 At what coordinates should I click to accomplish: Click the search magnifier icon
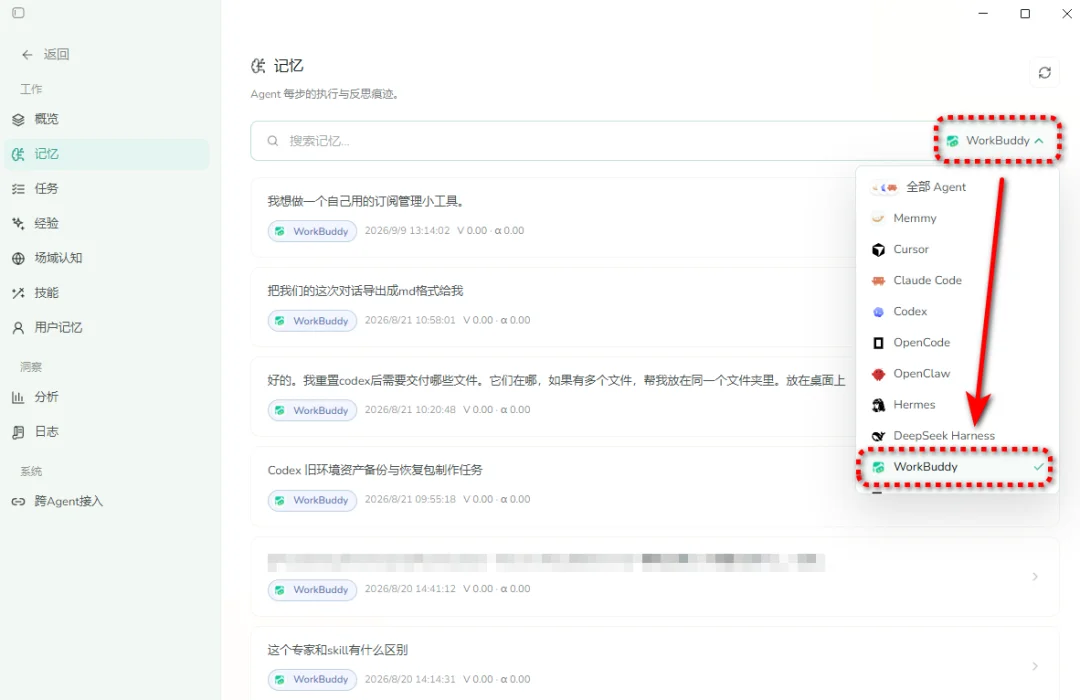(x=273, y=141)
